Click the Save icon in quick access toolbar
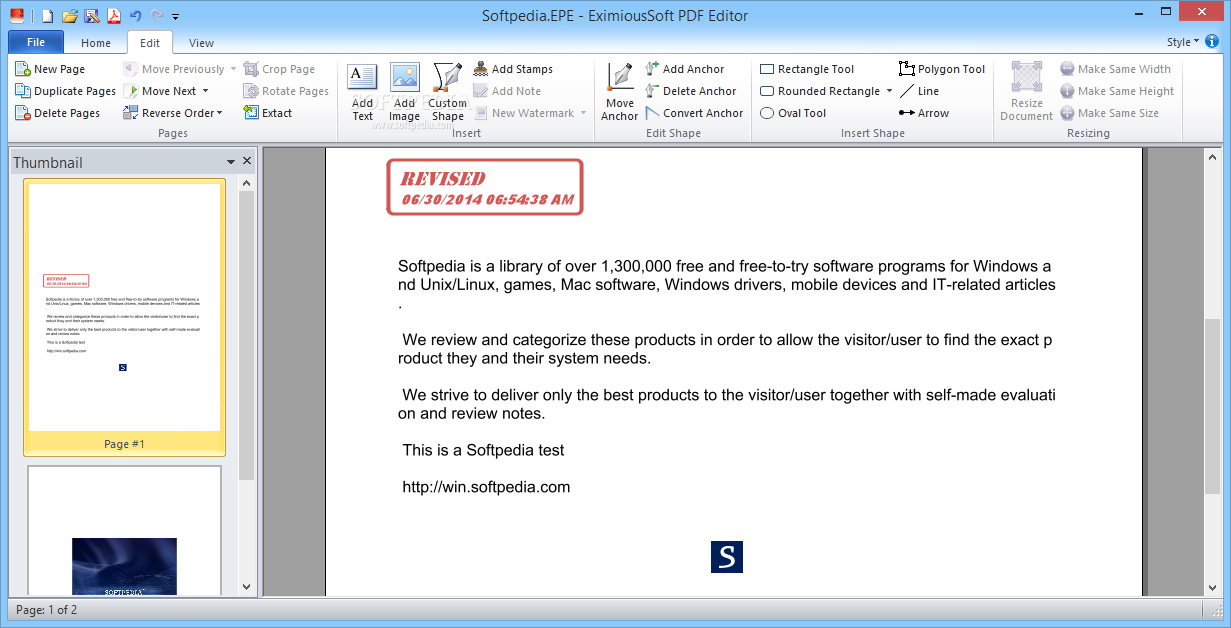1231x628 pixels. click(x=91, y=16)
